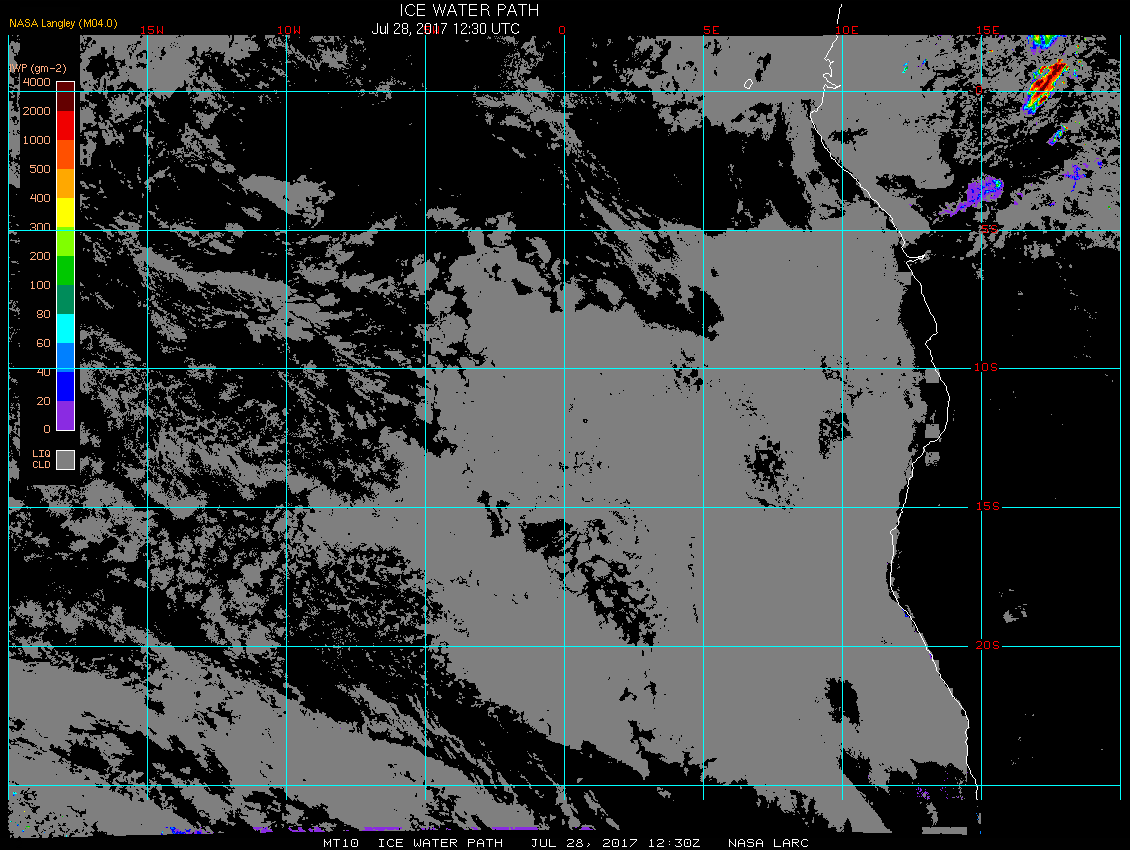
Task: Click the teal 80–100 legend swatch
Action: click(x=66, y=299)
